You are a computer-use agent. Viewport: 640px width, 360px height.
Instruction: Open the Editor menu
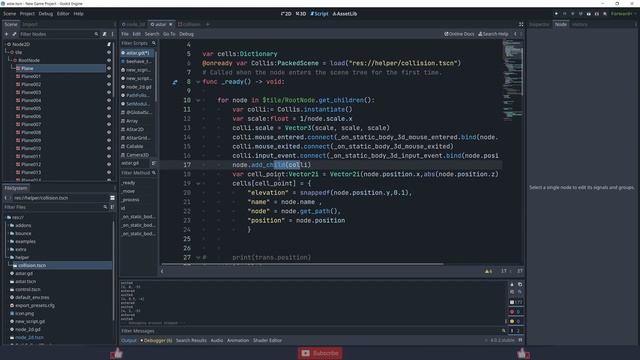(63, 14)
